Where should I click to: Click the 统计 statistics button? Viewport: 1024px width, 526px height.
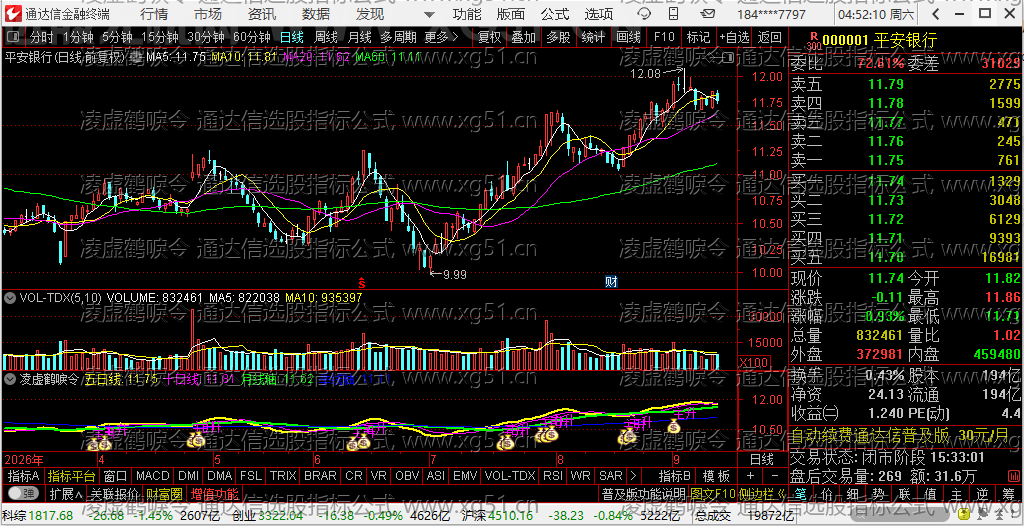[x=593, y=38]
